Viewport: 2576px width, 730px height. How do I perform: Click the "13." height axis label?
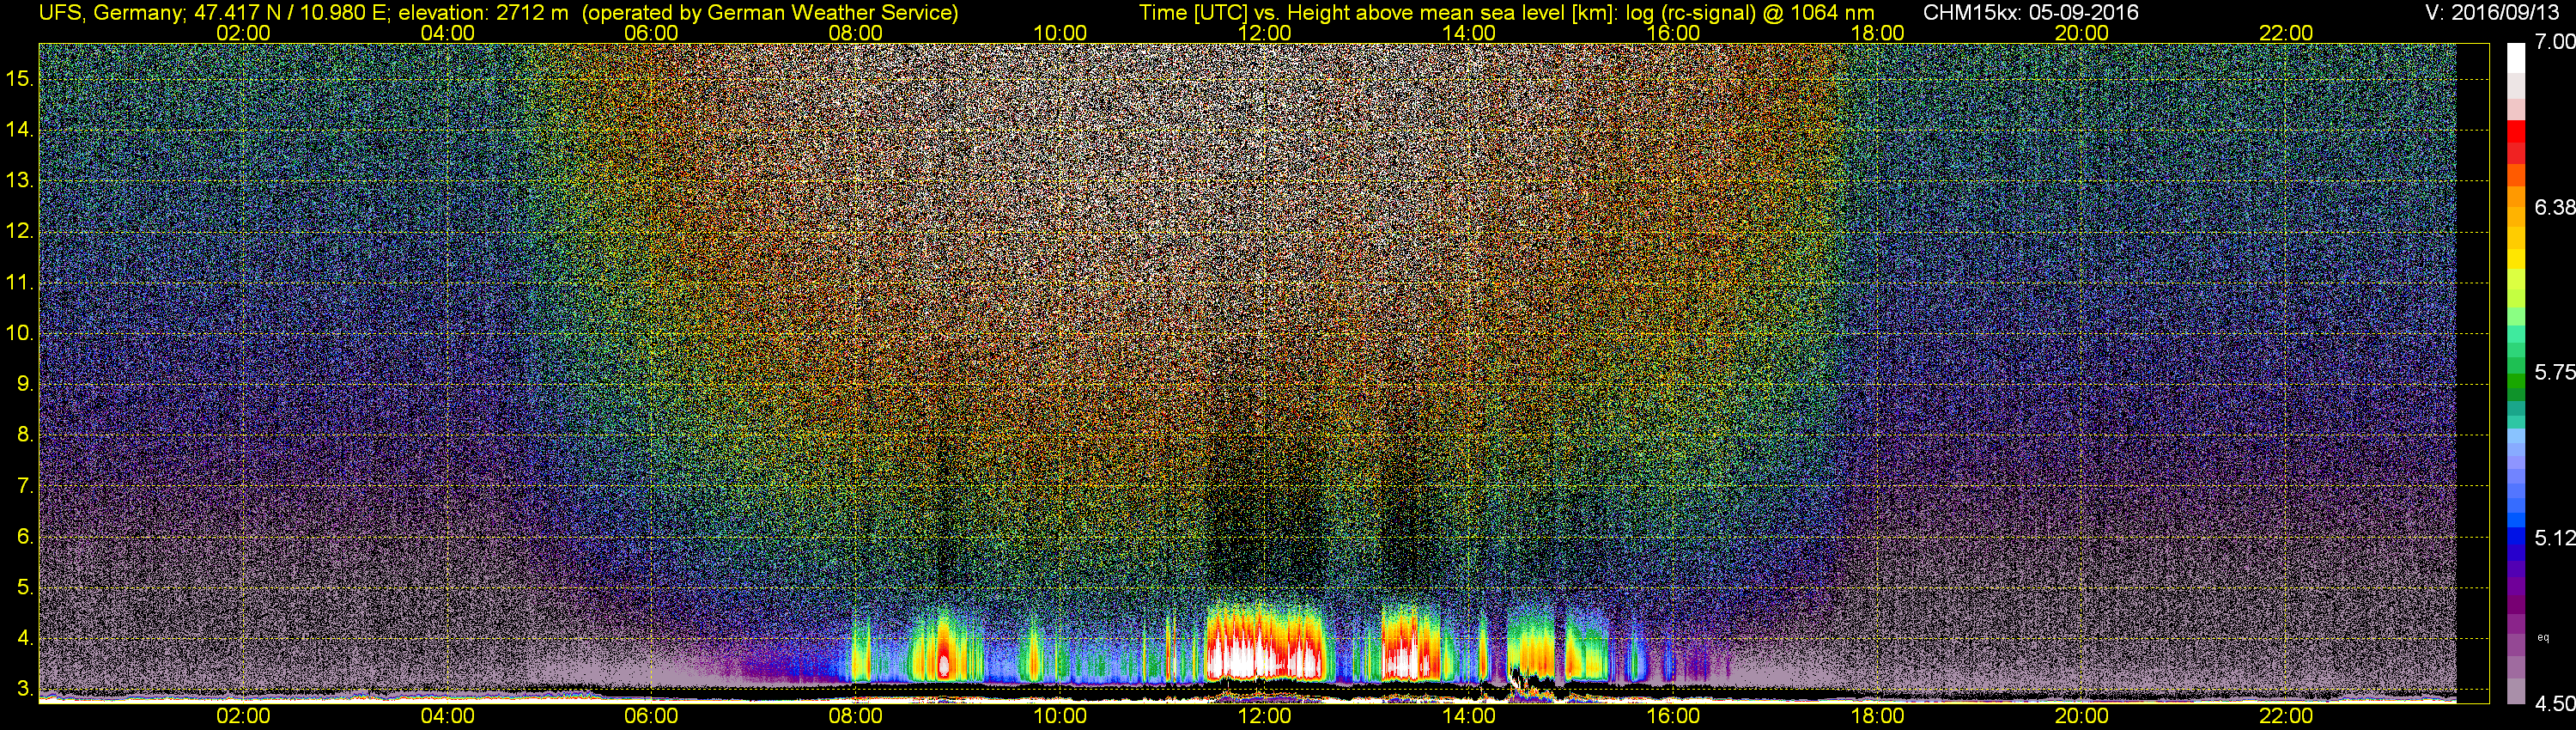point(20,181)
